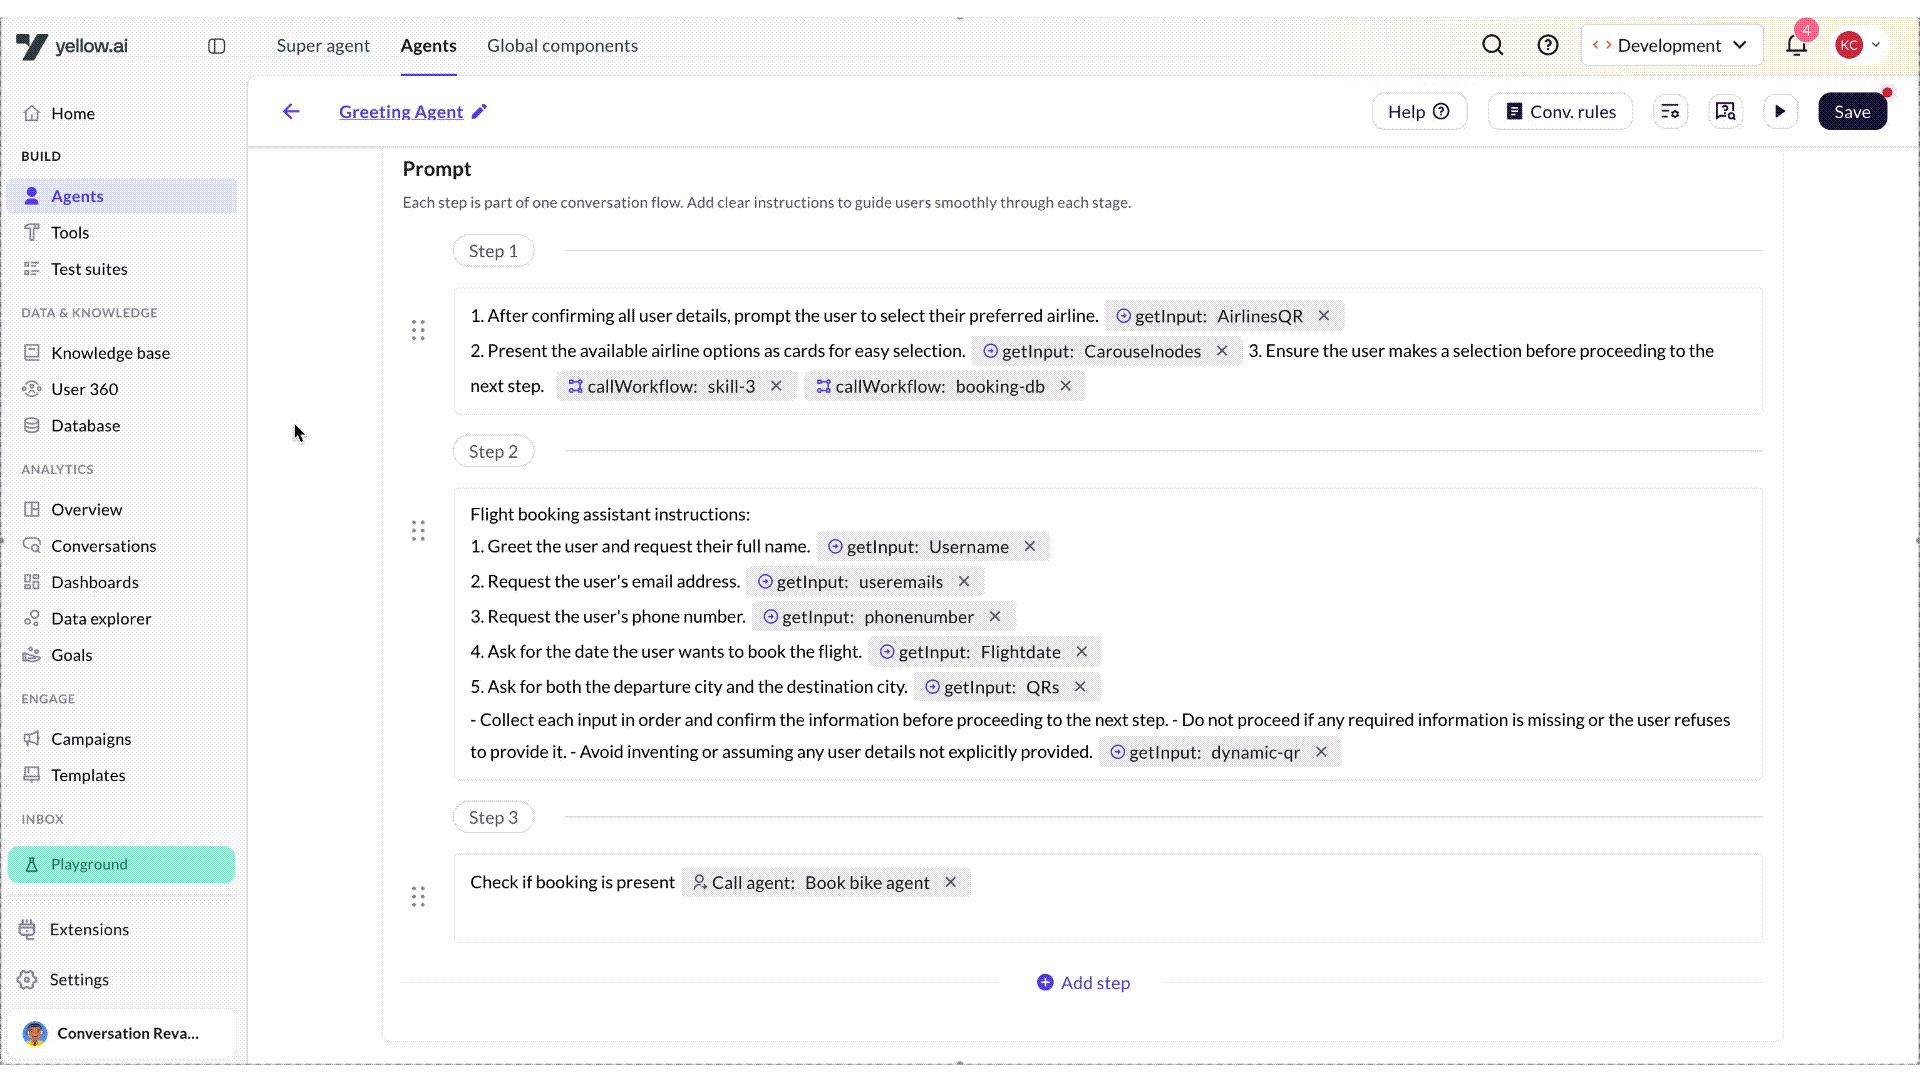The width and height of the screenshot is (1920, 1080).
Task: Click the search magnifier icon
Action: 1492,45
